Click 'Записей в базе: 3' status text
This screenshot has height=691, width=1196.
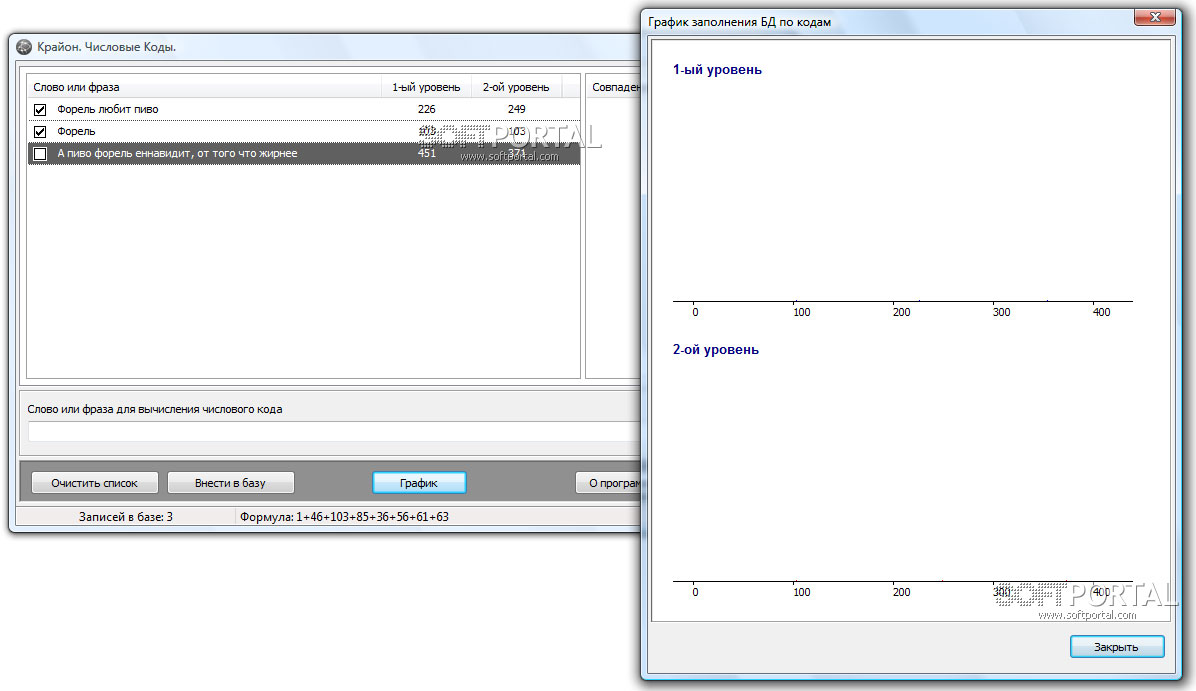click(126, 517)
